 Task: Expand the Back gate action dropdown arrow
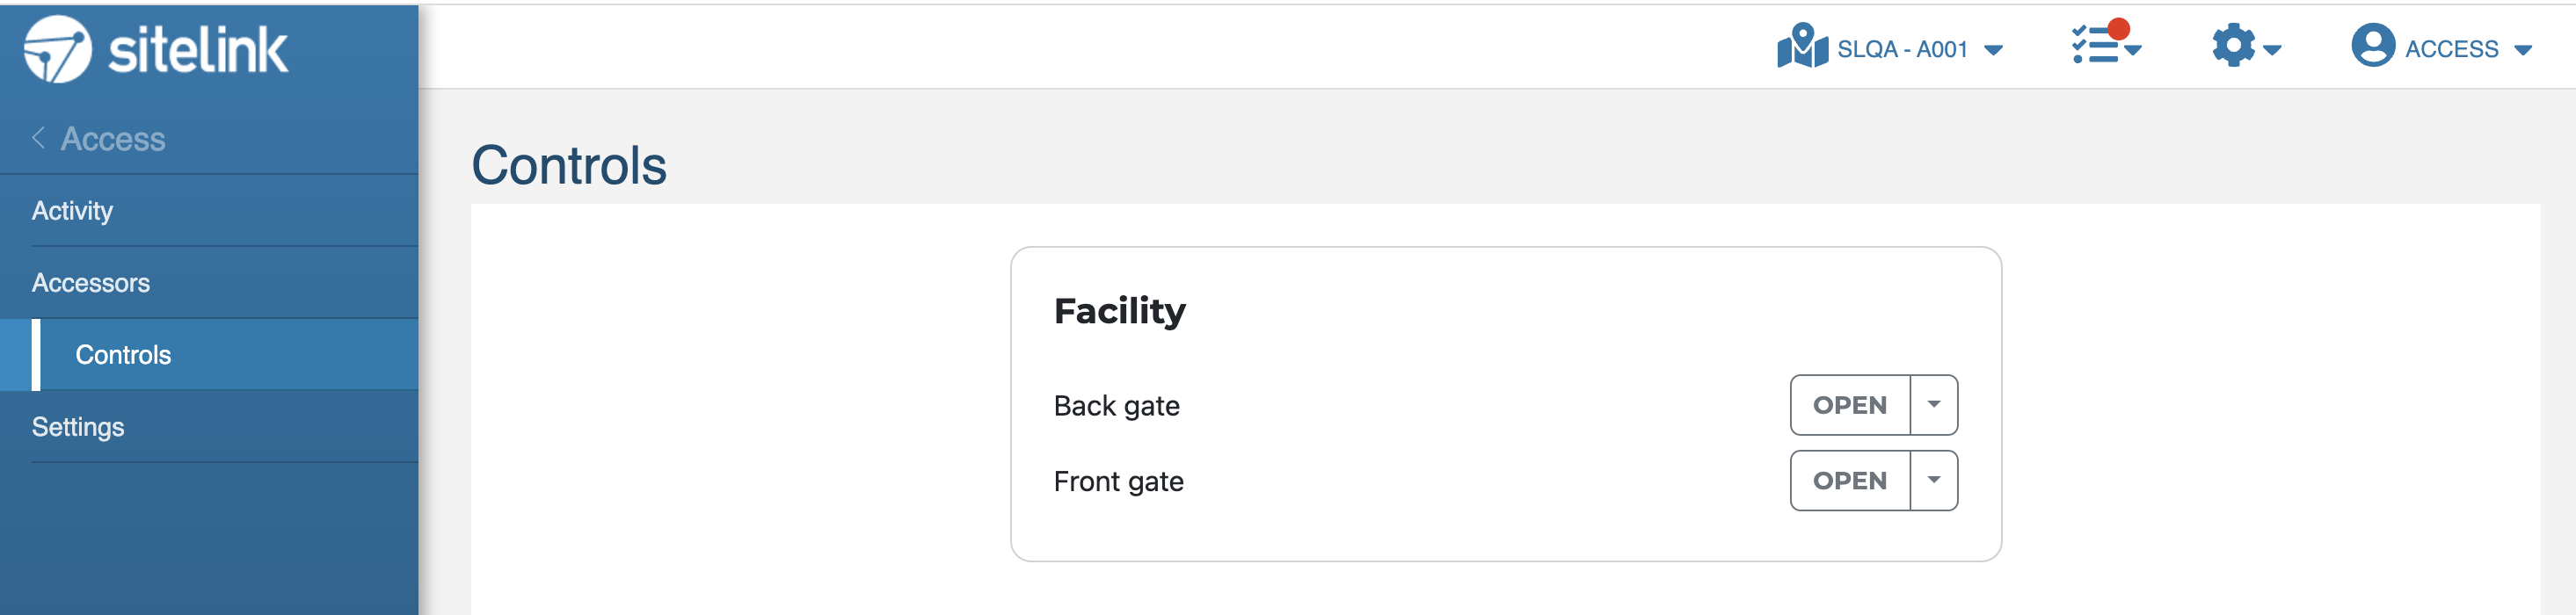click(1933, 405)
